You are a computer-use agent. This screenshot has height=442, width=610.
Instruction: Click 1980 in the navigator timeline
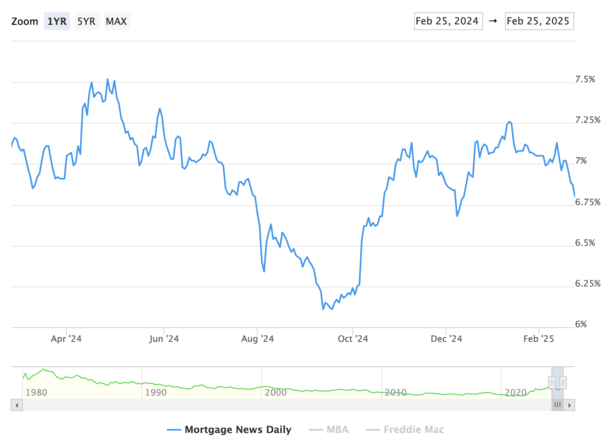point(36,393)
